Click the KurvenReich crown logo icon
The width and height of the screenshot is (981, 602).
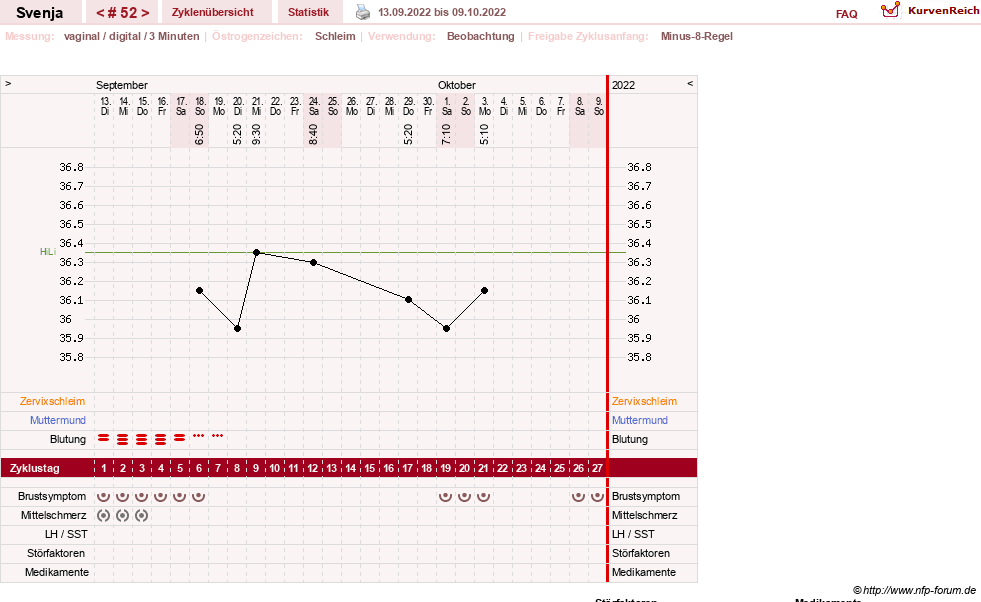[x=890, y=10]
